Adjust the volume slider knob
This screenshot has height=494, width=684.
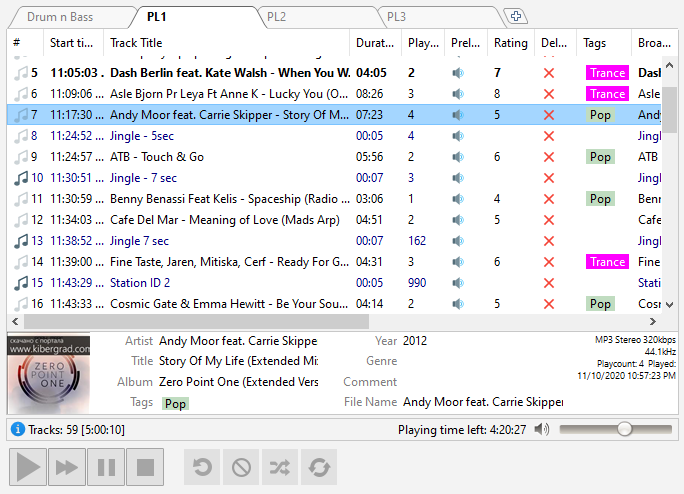(625, 429)
